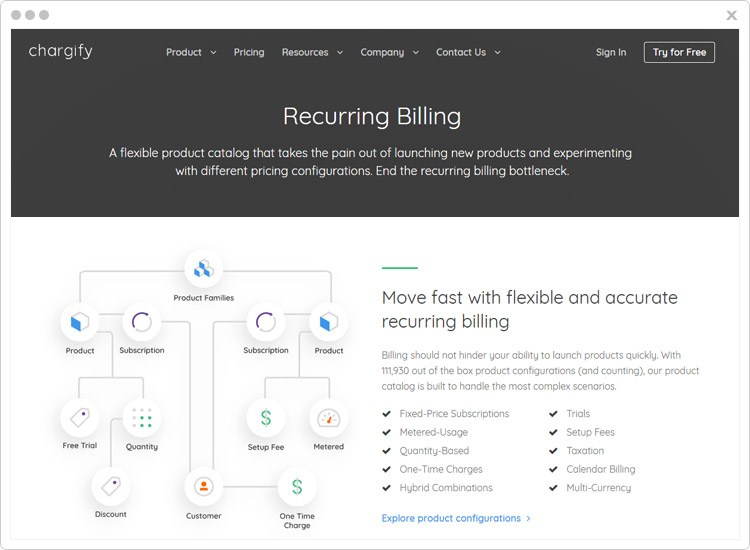750x550 pixels.
Task: Click checkmark beside Calendar Billing
Action: pos(553,469)
